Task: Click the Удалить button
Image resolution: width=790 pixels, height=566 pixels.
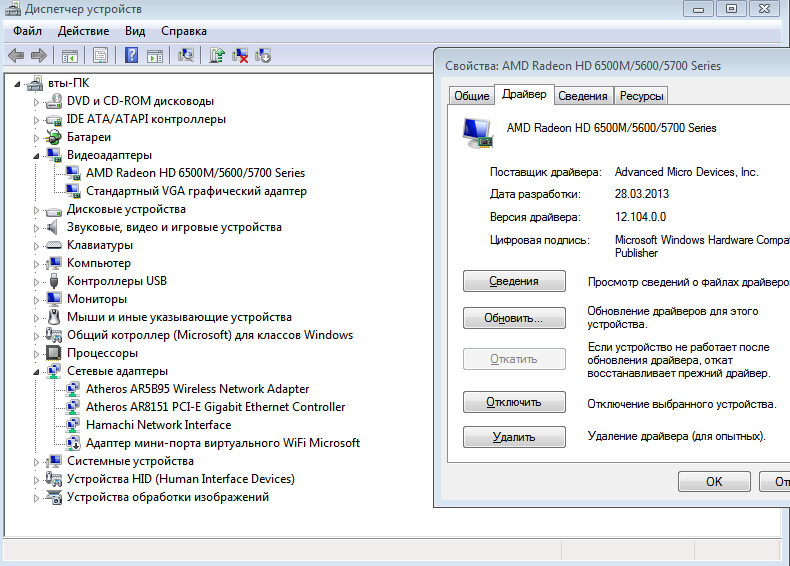Action: pos(514,437)
